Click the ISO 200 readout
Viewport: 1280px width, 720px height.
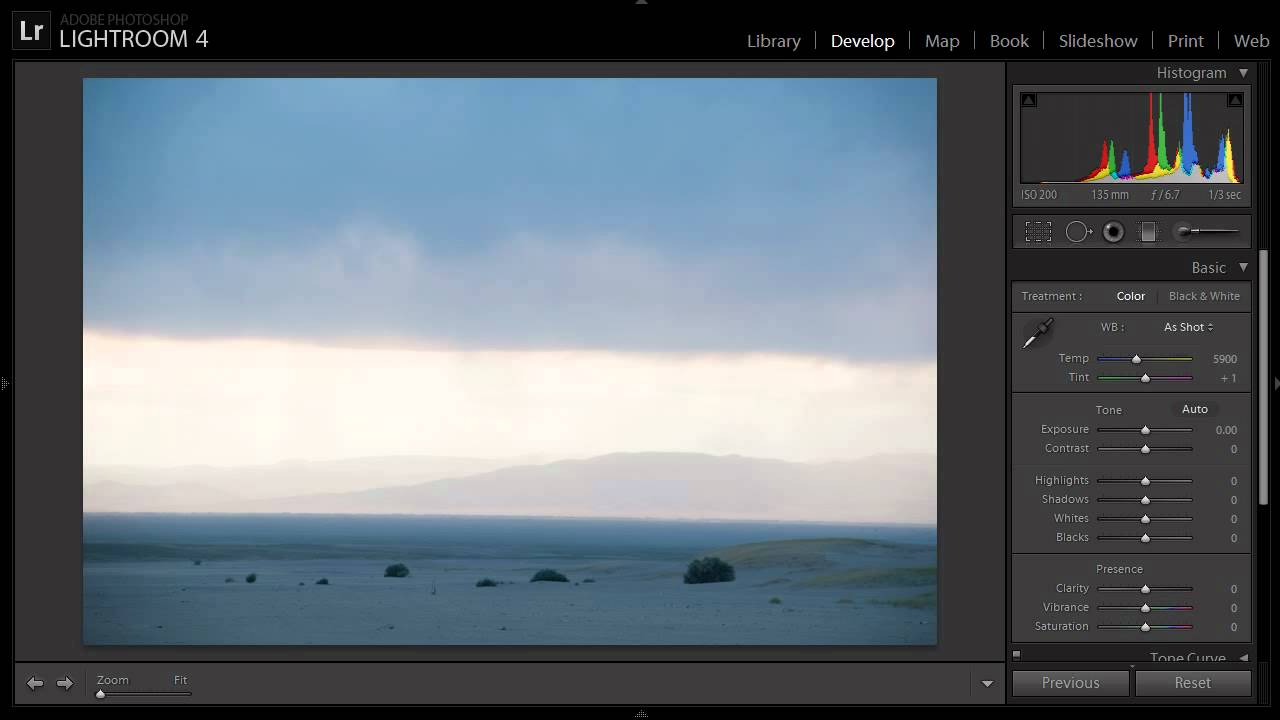1039,195
